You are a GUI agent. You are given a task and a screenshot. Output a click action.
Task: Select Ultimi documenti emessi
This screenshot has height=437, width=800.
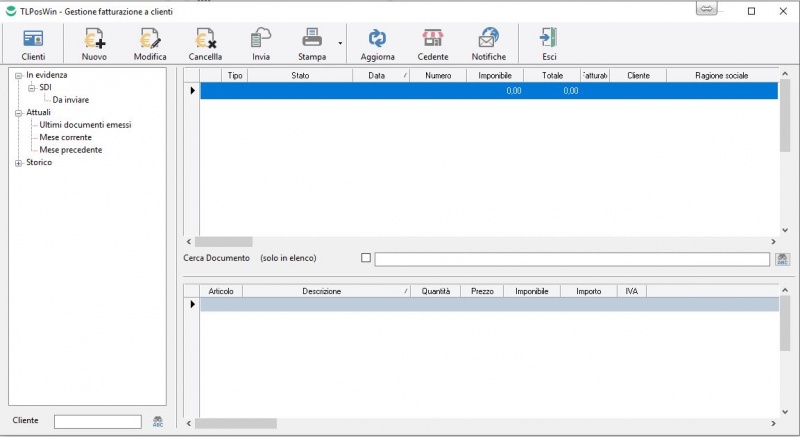point(85,125)
